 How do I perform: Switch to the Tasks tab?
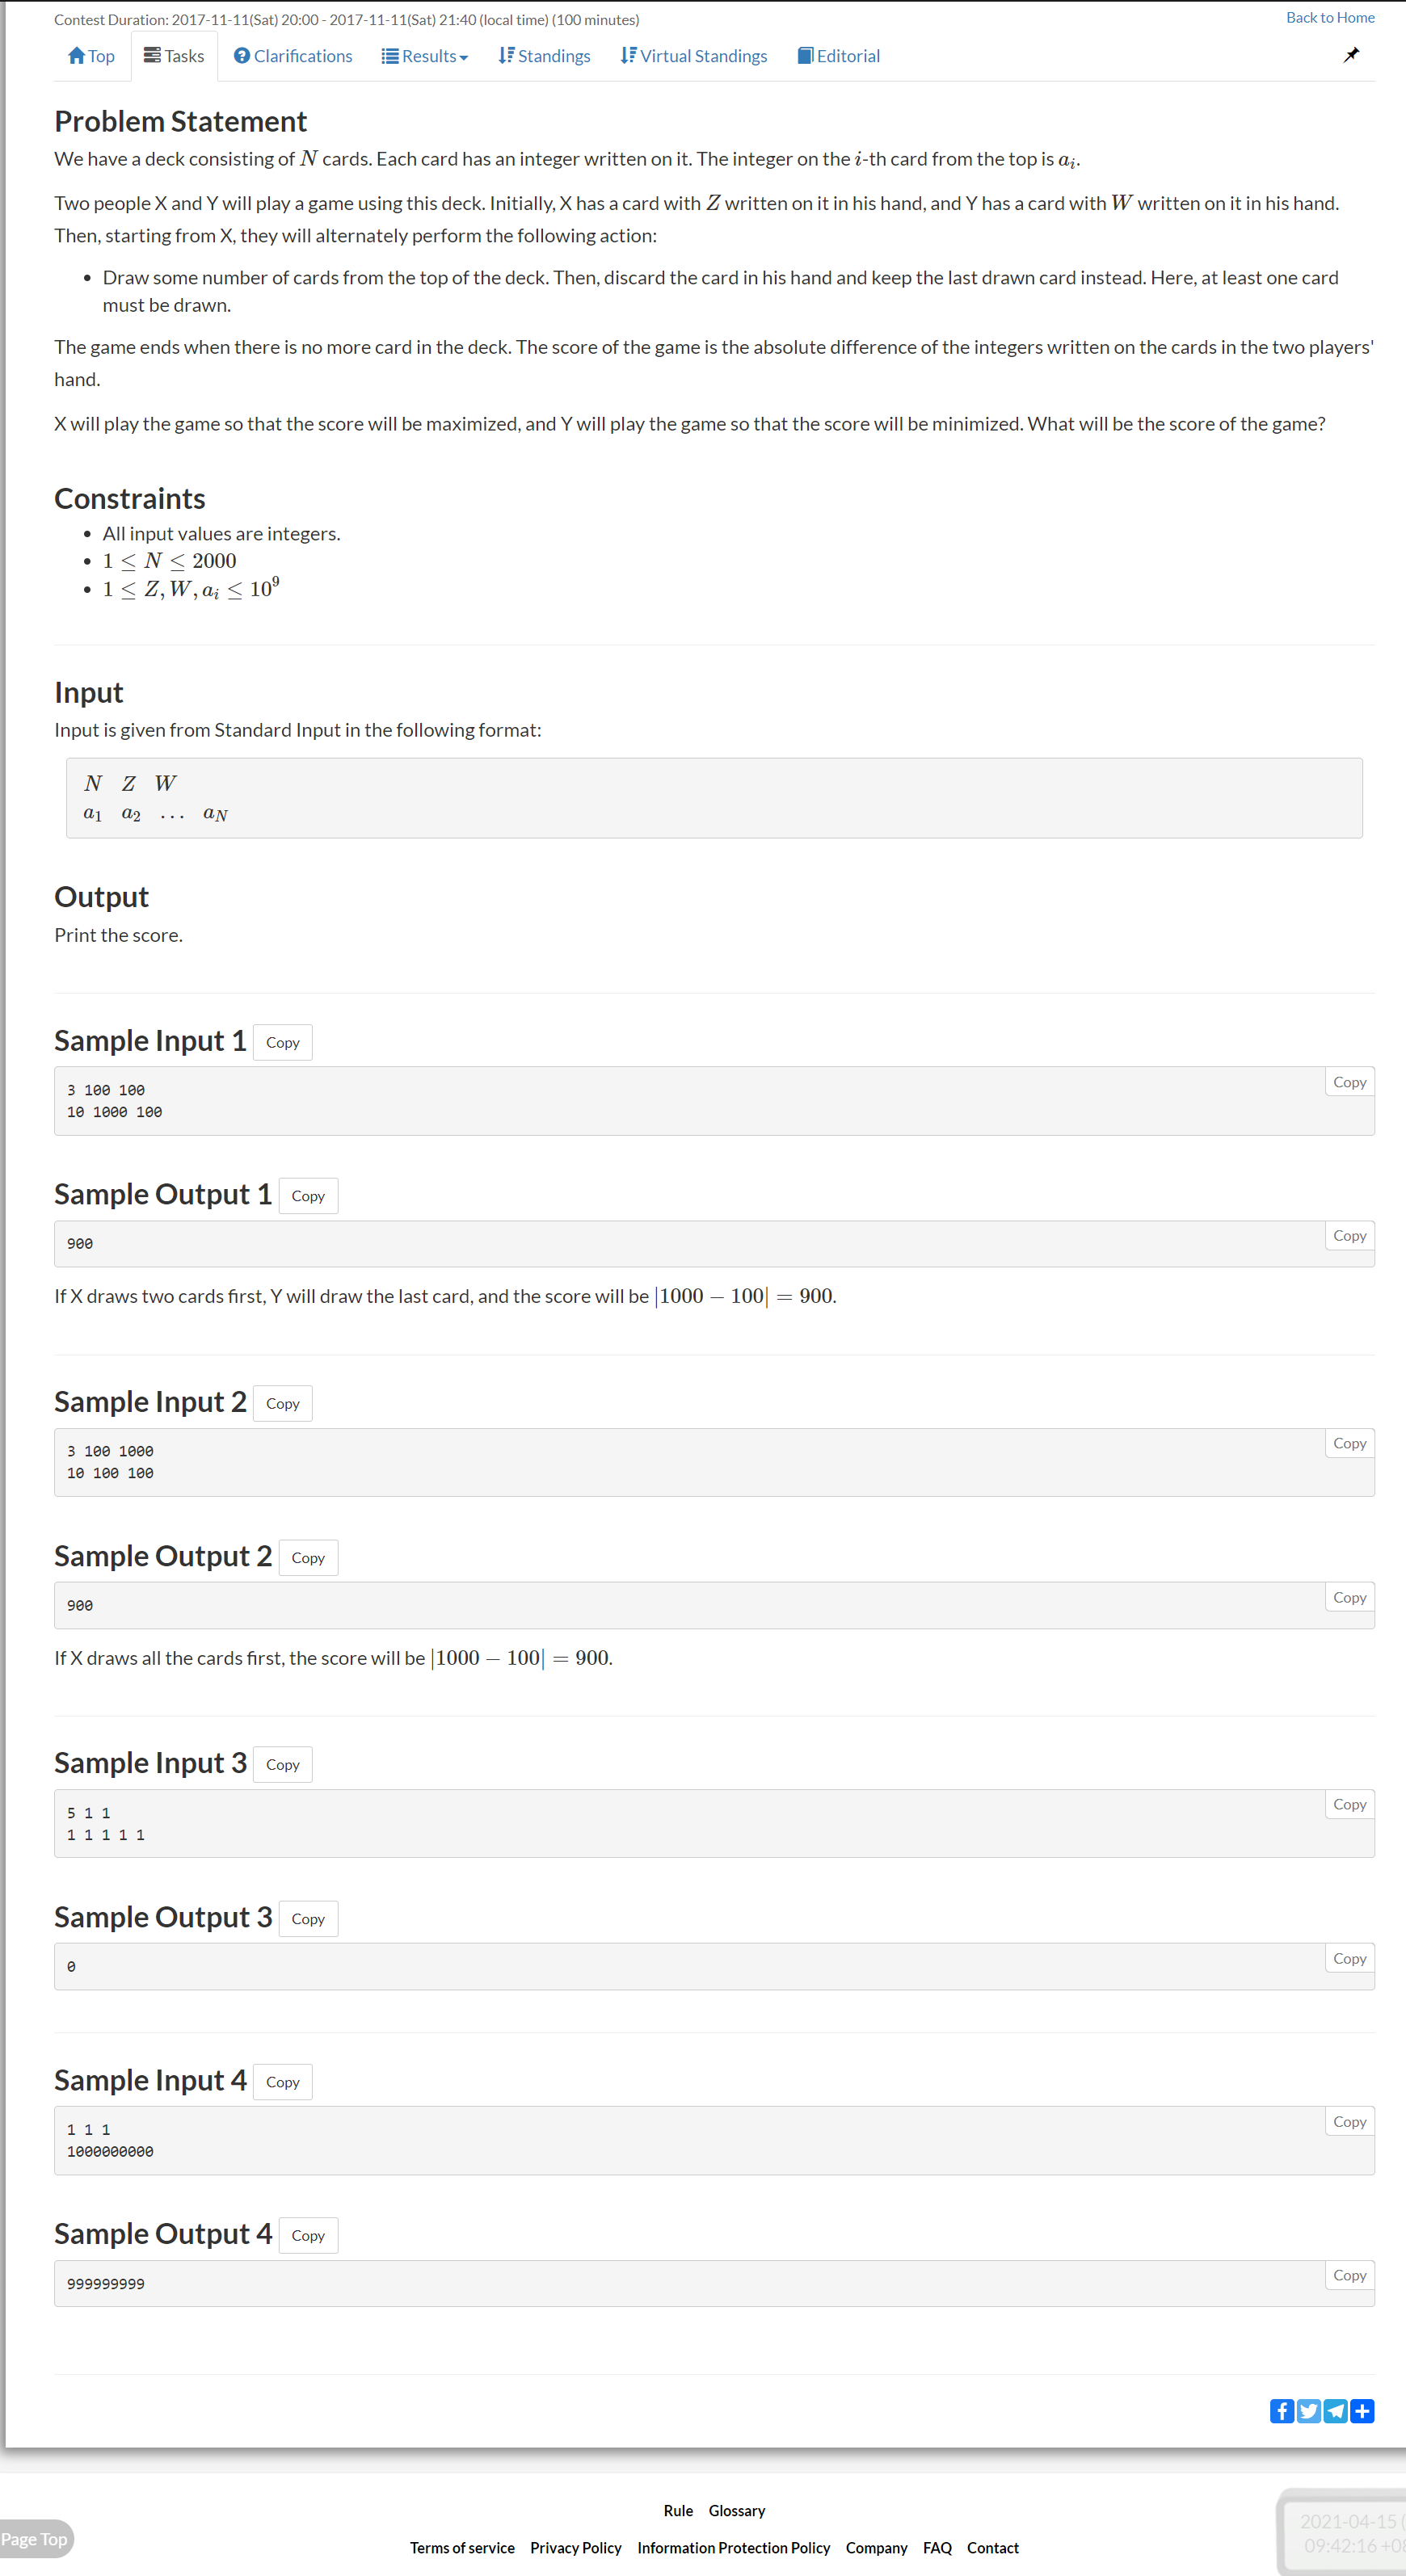(174, 56)
